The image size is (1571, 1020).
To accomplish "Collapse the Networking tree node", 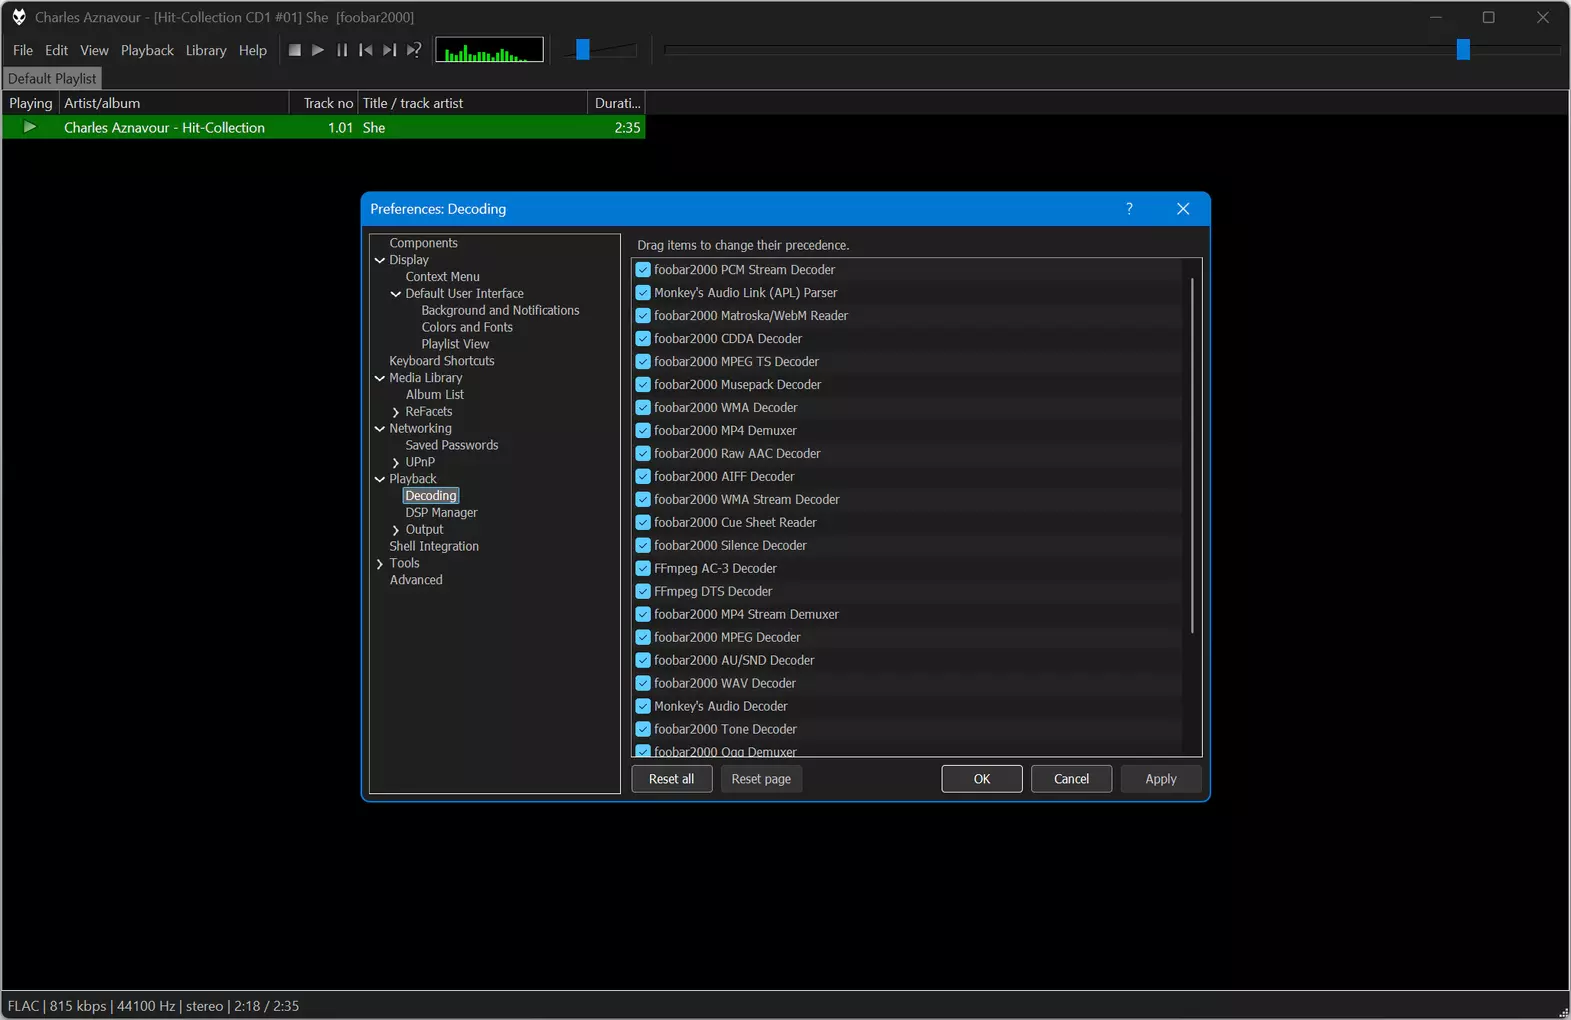I will (380, 429).
